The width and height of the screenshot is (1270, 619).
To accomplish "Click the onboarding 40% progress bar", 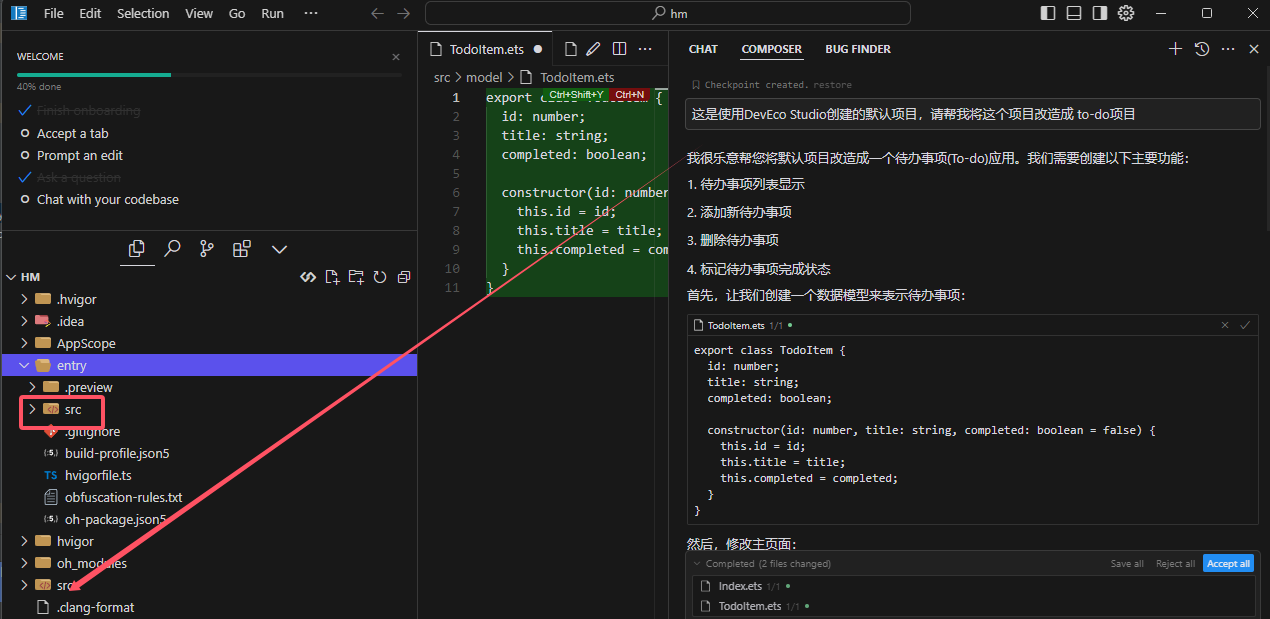I will pos(209,75).
